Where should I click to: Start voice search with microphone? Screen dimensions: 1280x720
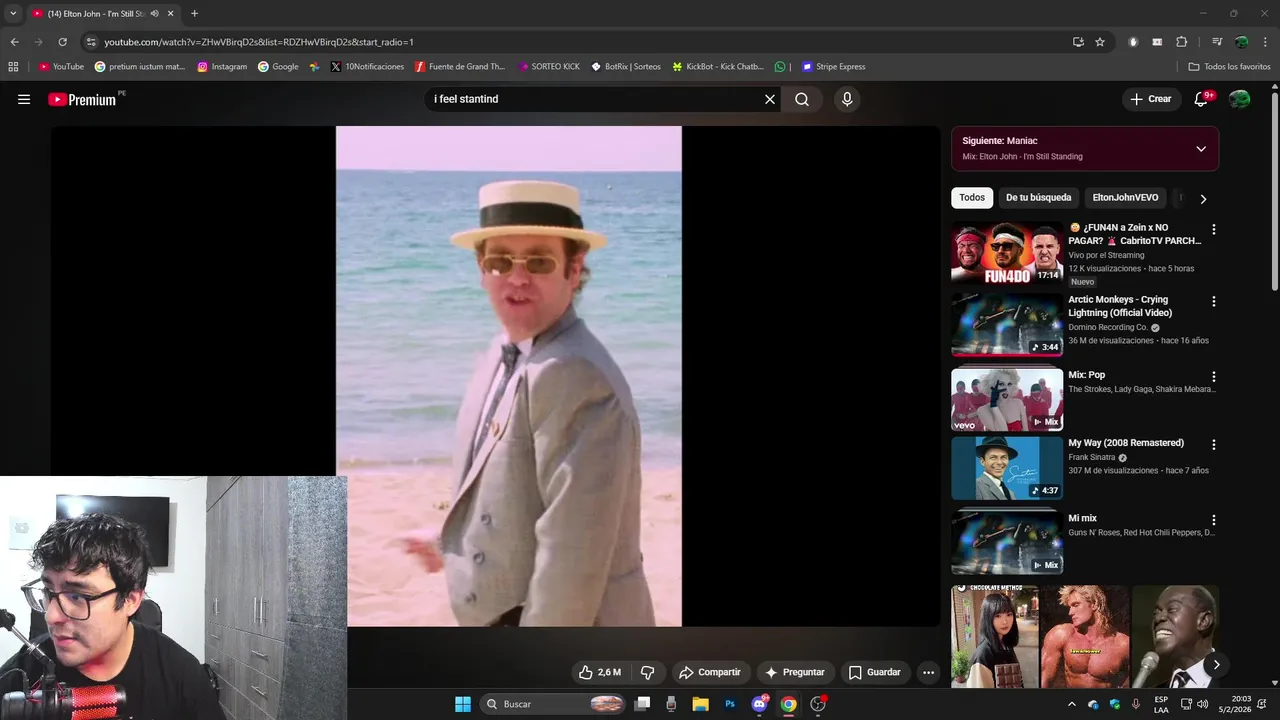pos(847,99)
